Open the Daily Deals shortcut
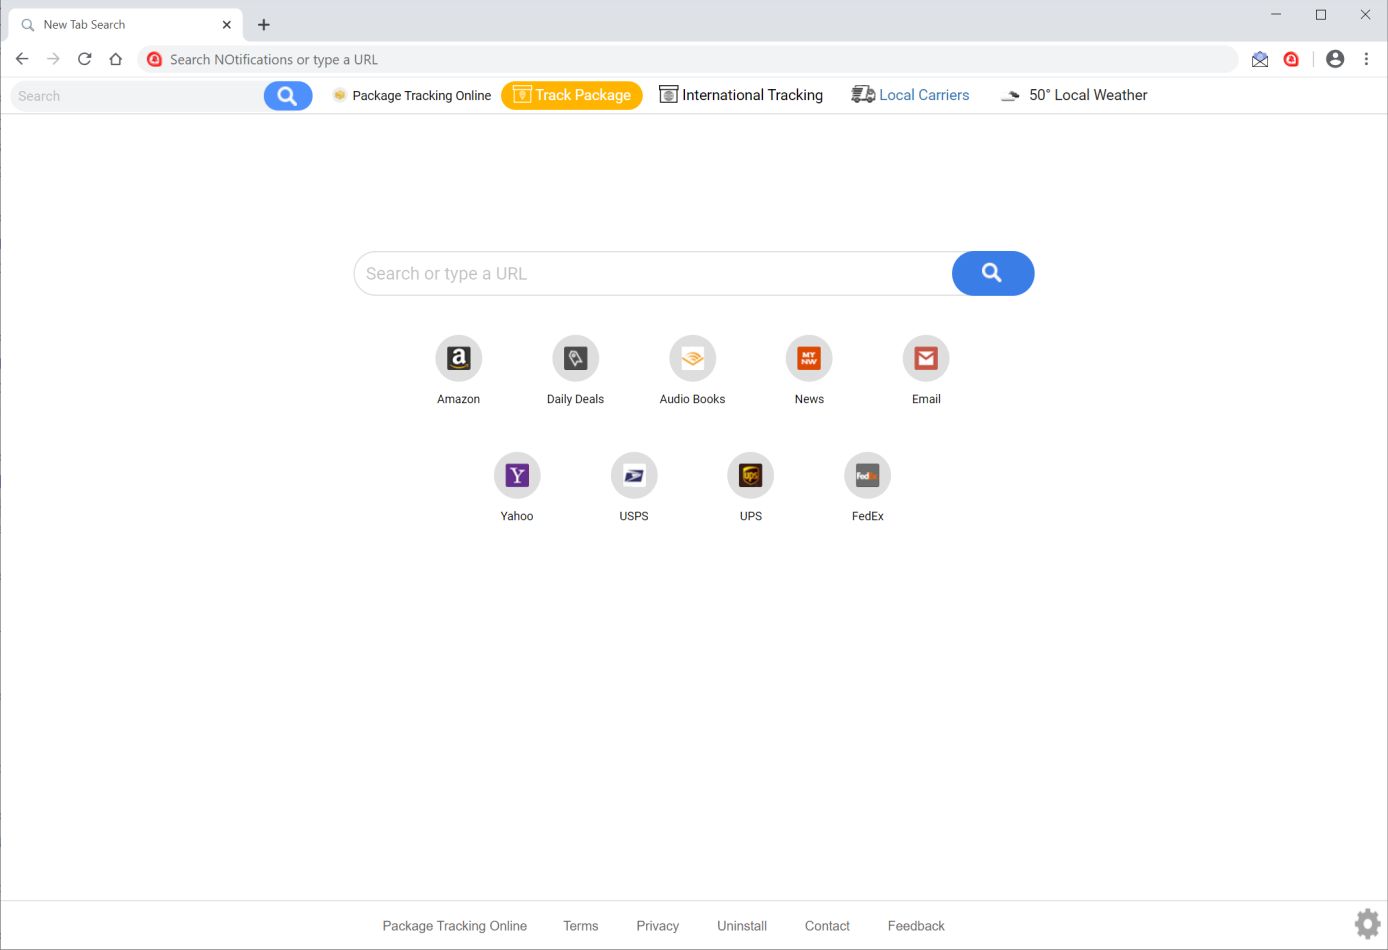1388x950 pixels. [575, 358]
